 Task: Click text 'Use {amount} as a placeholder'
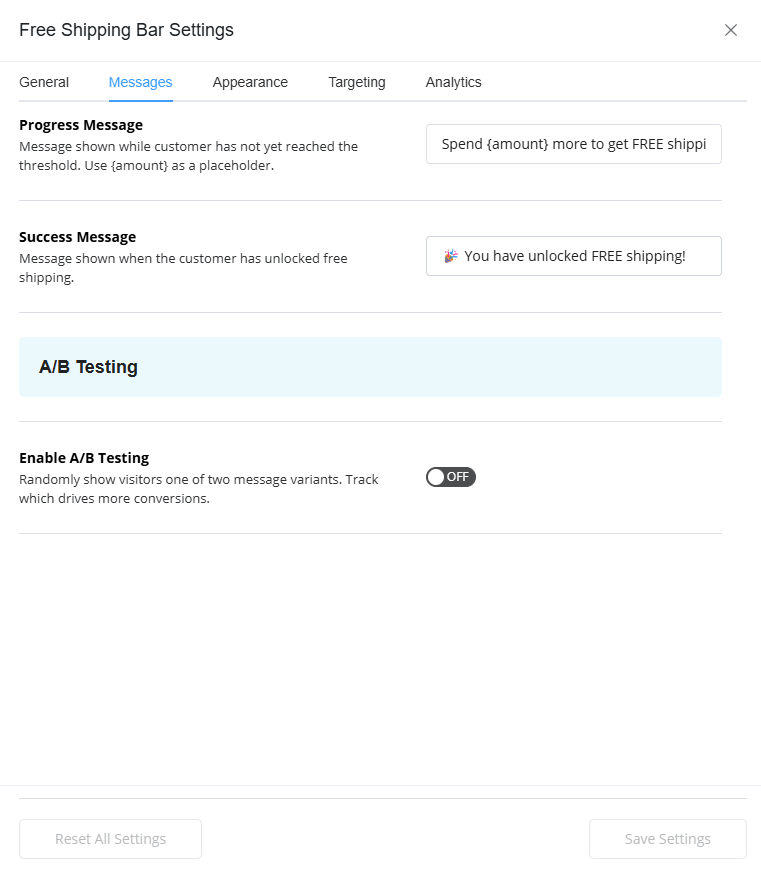(x=179, y=166)
